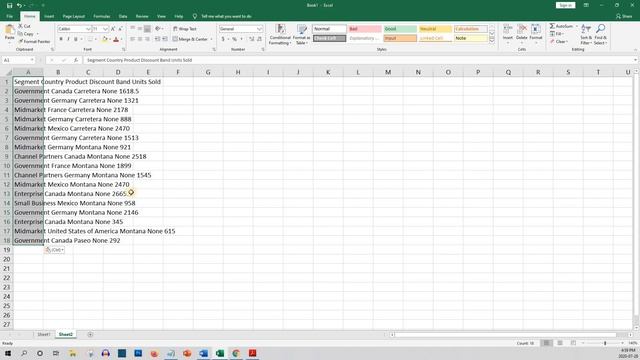This screenshot has height=360, width=640.
Task: Apply the Neutral cell style
Action: 435,29
